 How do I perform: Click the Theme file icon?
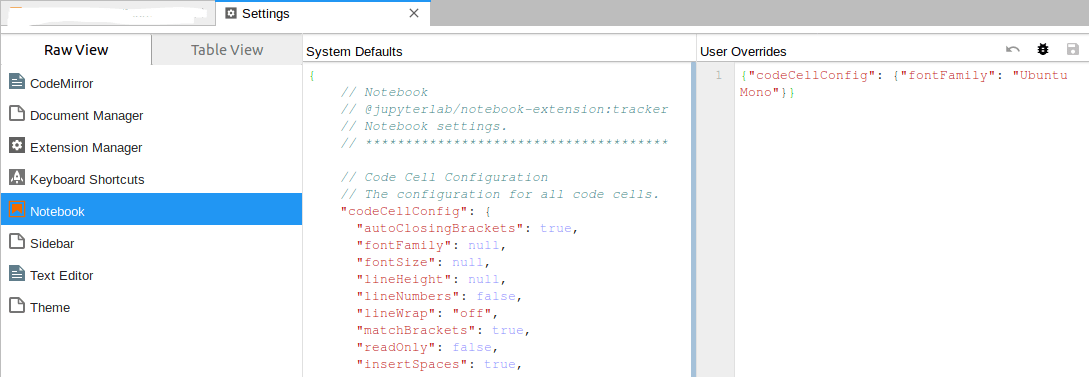point(17,305)
